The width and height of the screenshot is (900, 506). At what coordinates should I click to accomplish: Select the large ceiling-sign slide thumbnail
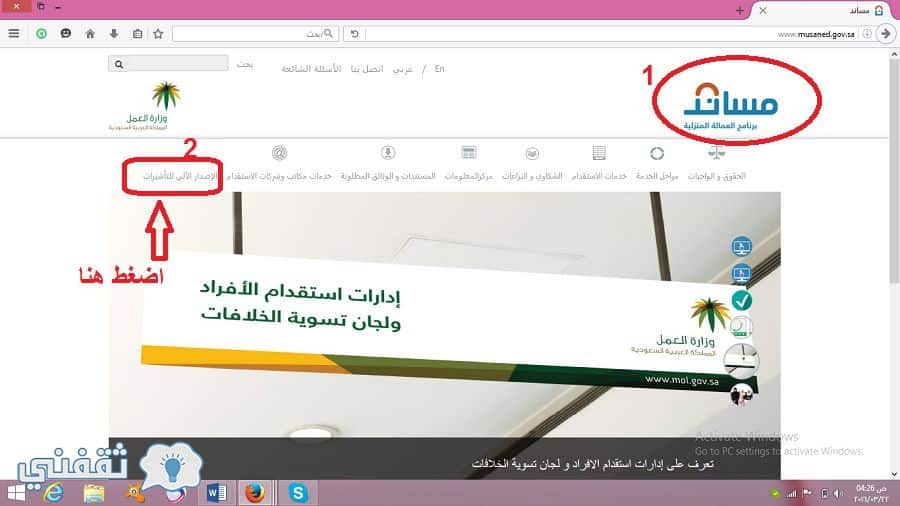pyautogui.click(x=741, y=360)
